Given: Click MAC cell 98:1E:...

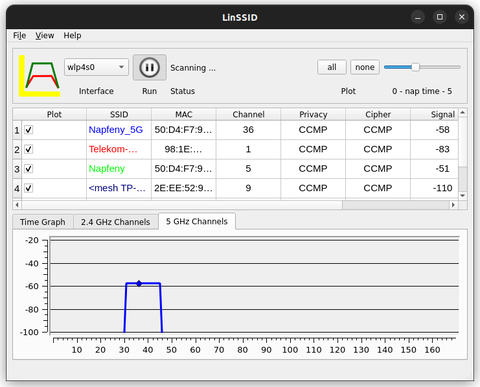Looking at the screenshot, I should click(x=184, y=149).
